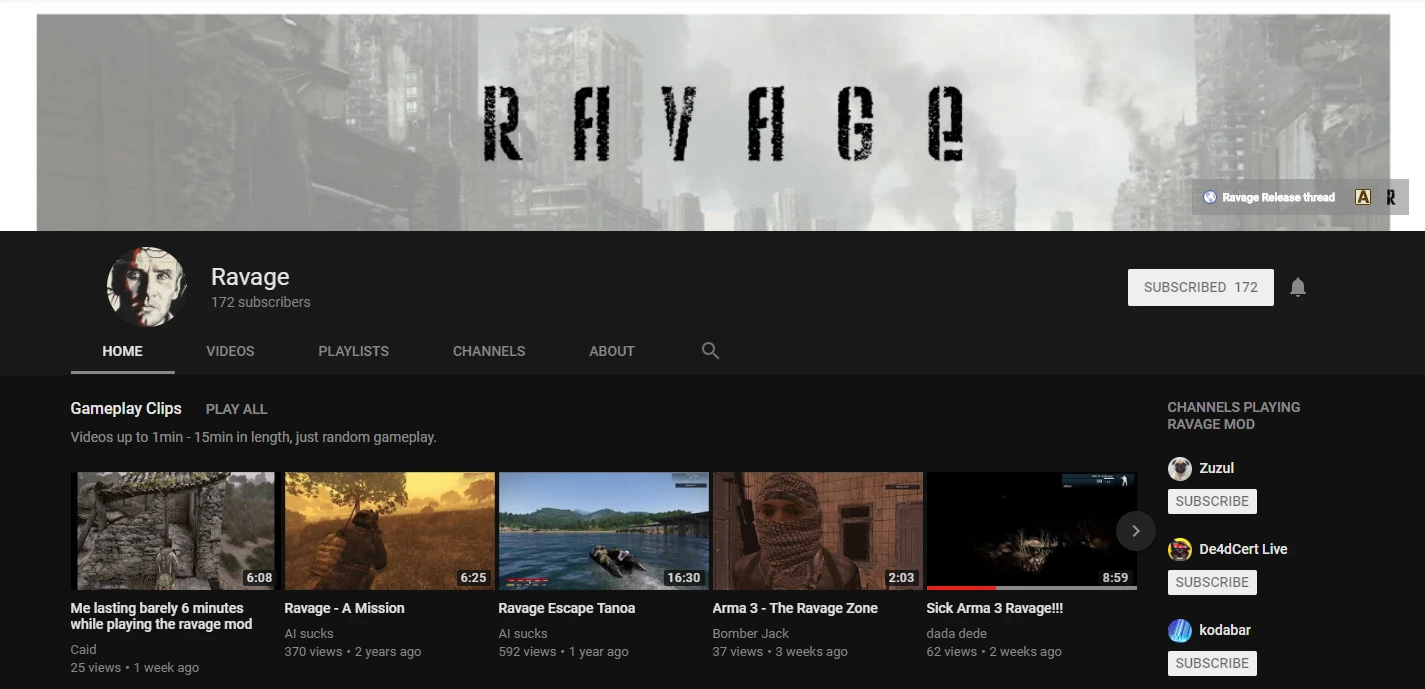
Task: Click the red watch progress bar on 8:59 video
Action: pos(961,588)
